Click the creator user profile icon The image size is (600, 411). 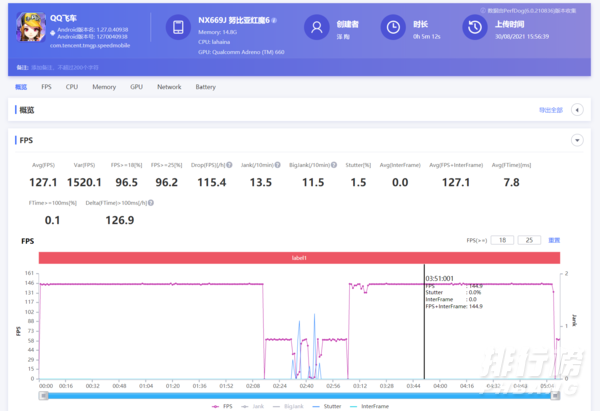[x=316, y=27]
